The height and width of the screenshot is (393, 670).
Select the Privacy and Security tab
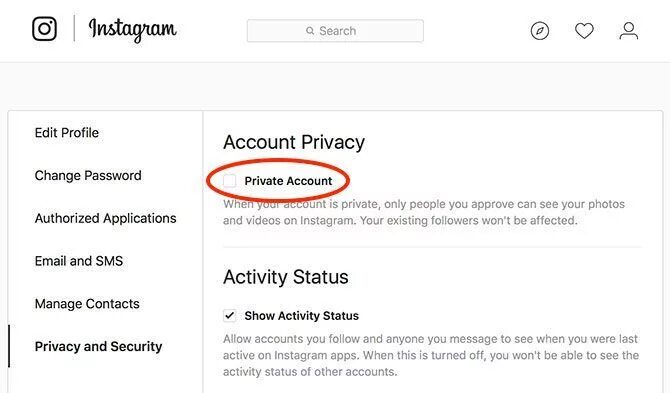point(99,346)
